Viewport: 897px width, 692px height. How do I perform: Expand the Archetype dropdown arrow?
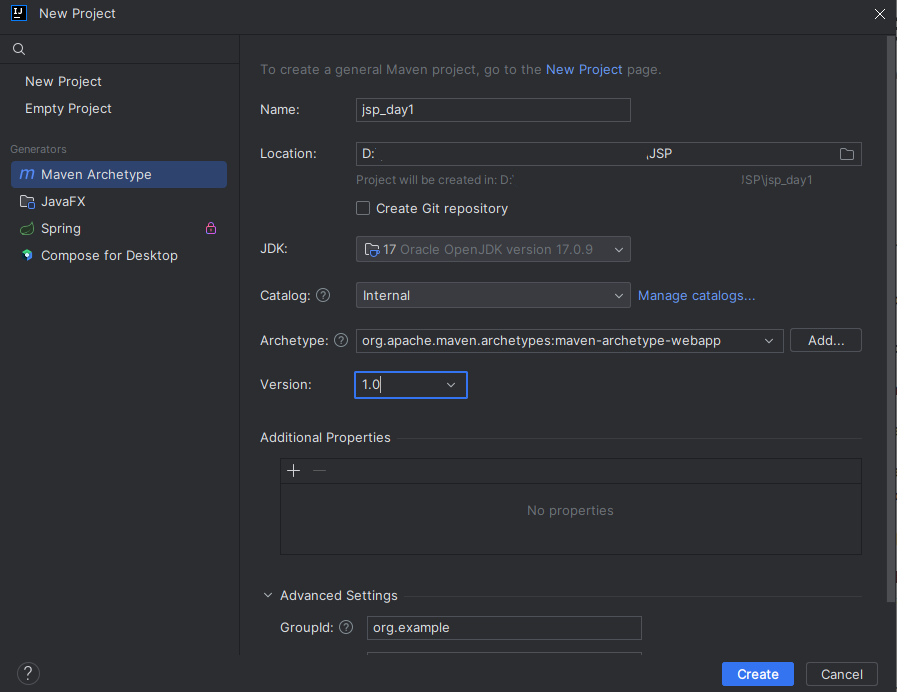(769, 341)
